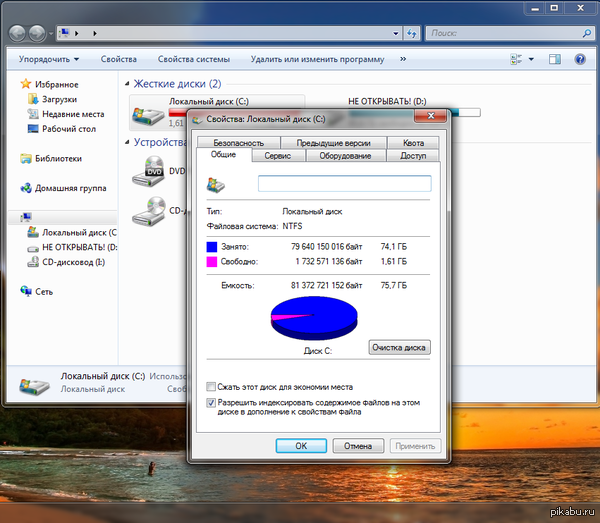The image size is (600, 523).
Task: Click Очистка диска button
Action: (x=399, y=347)
